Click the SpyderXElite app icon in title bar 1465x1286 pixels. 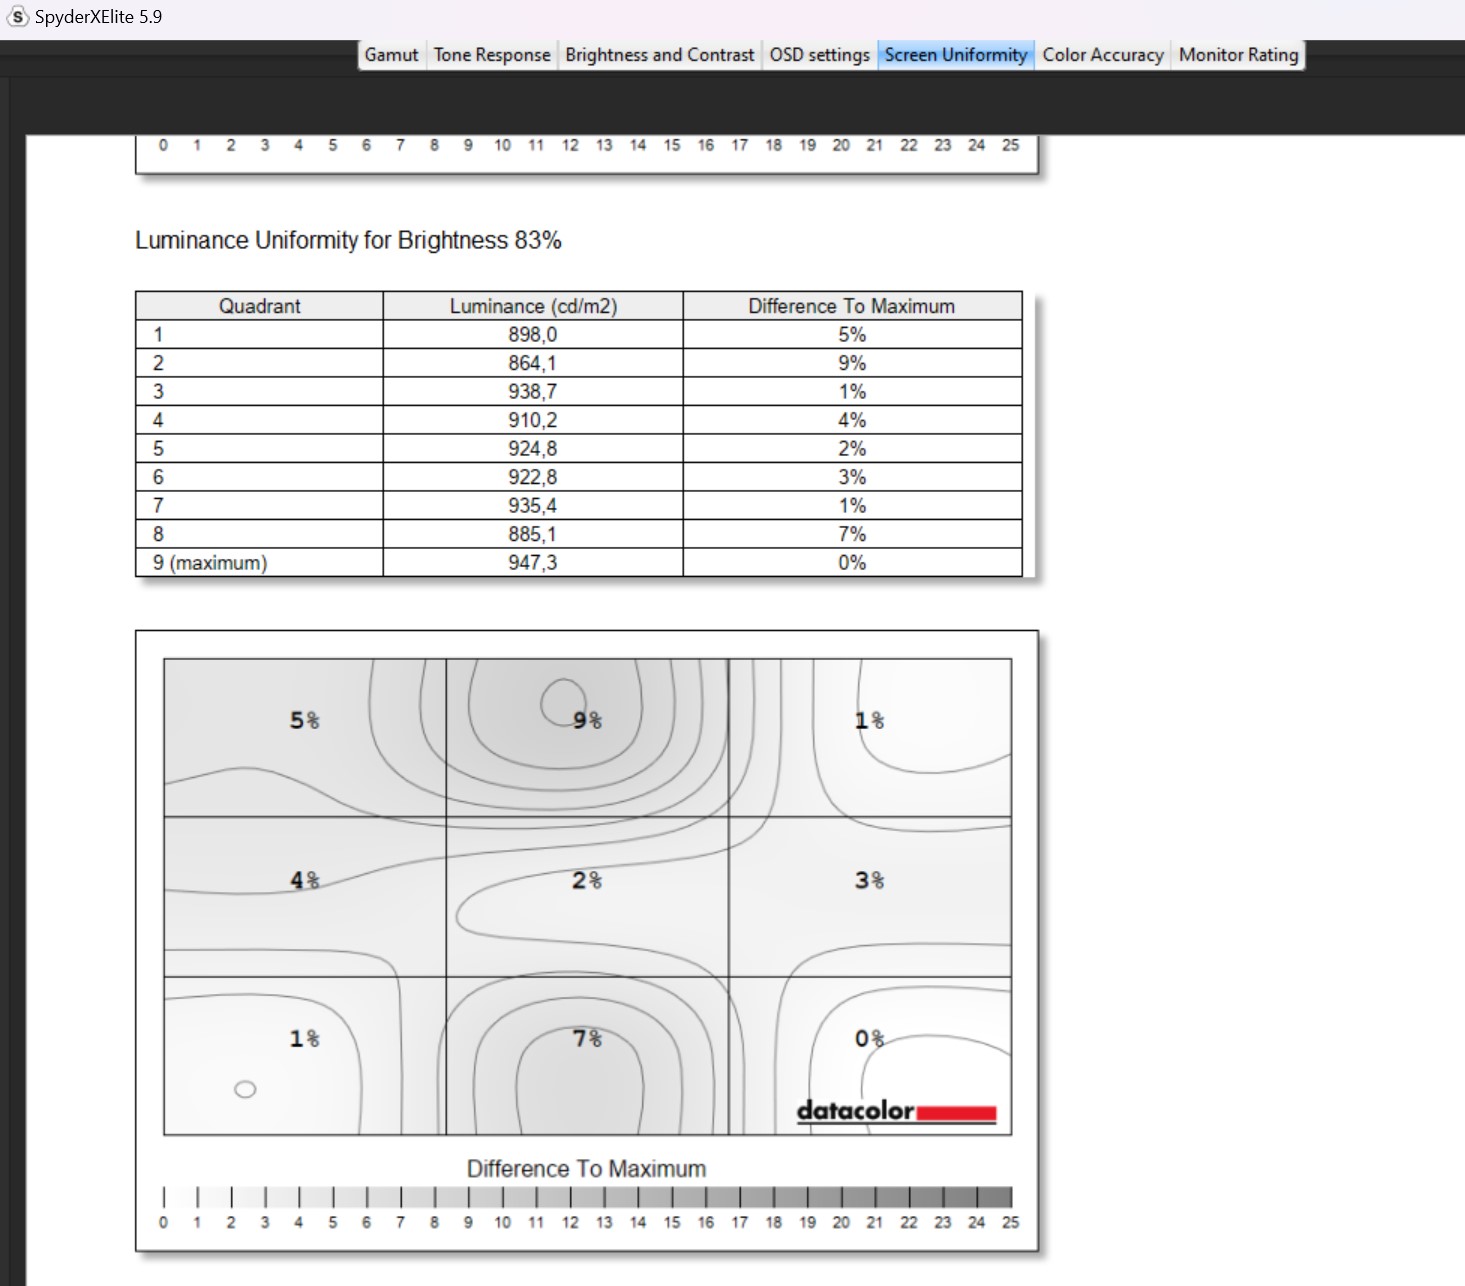[17, 17]
